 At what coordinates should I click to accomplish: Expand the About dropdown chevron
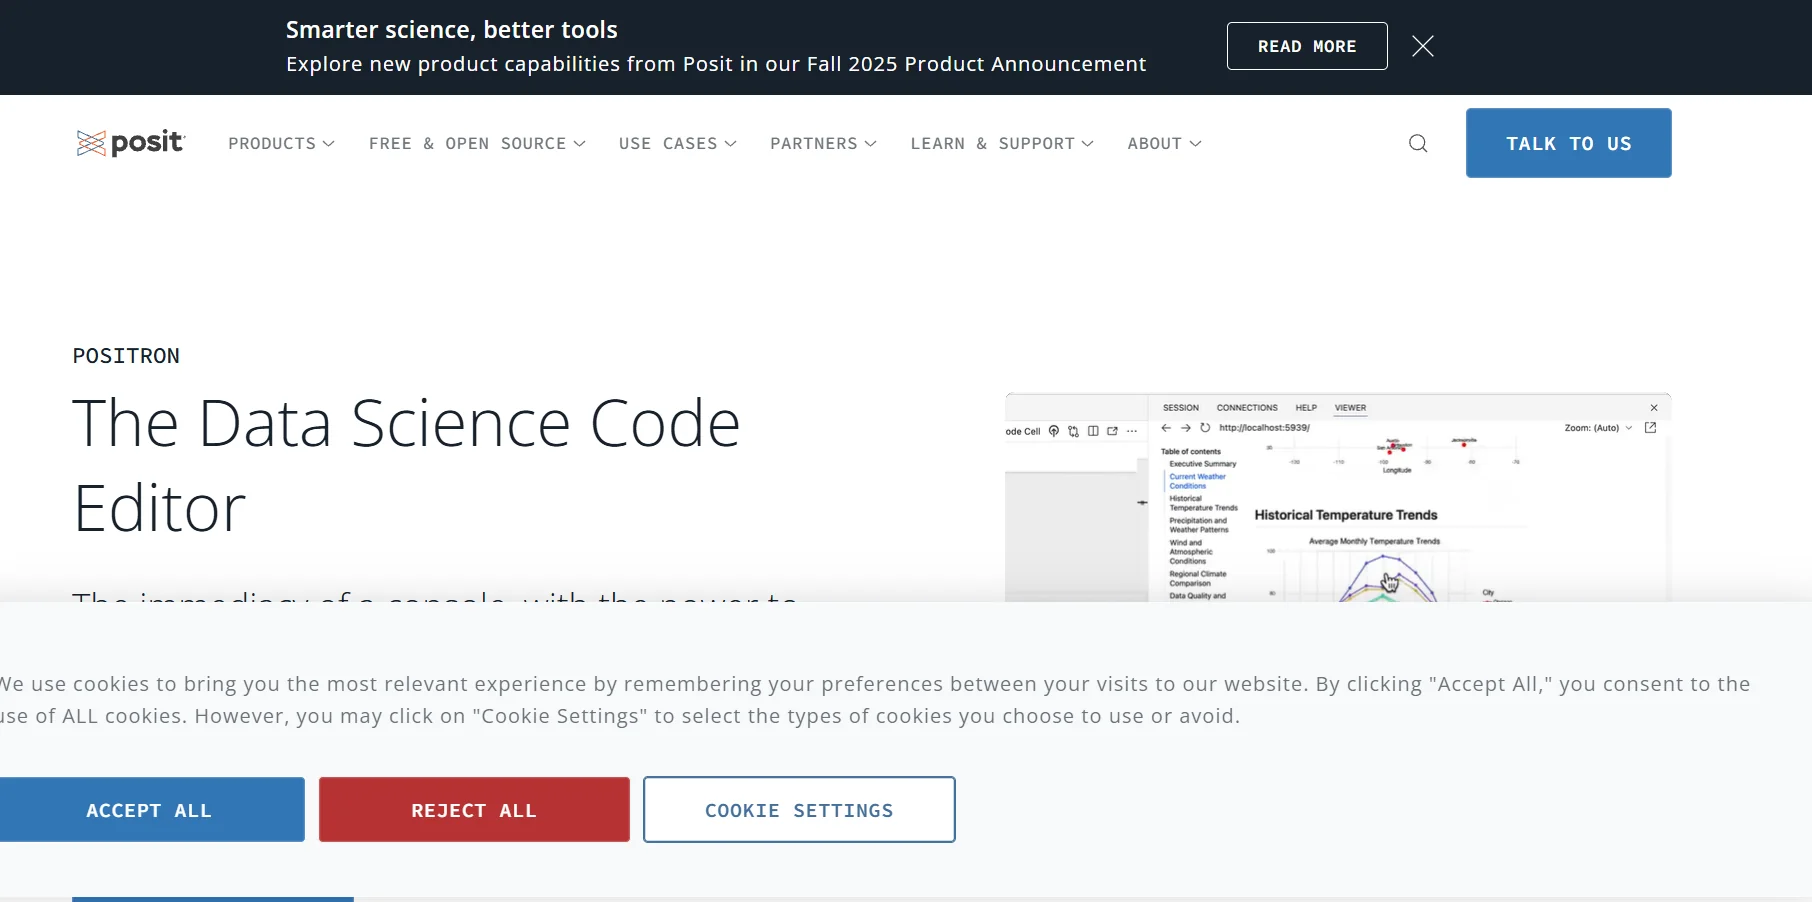coord(1195,143)
